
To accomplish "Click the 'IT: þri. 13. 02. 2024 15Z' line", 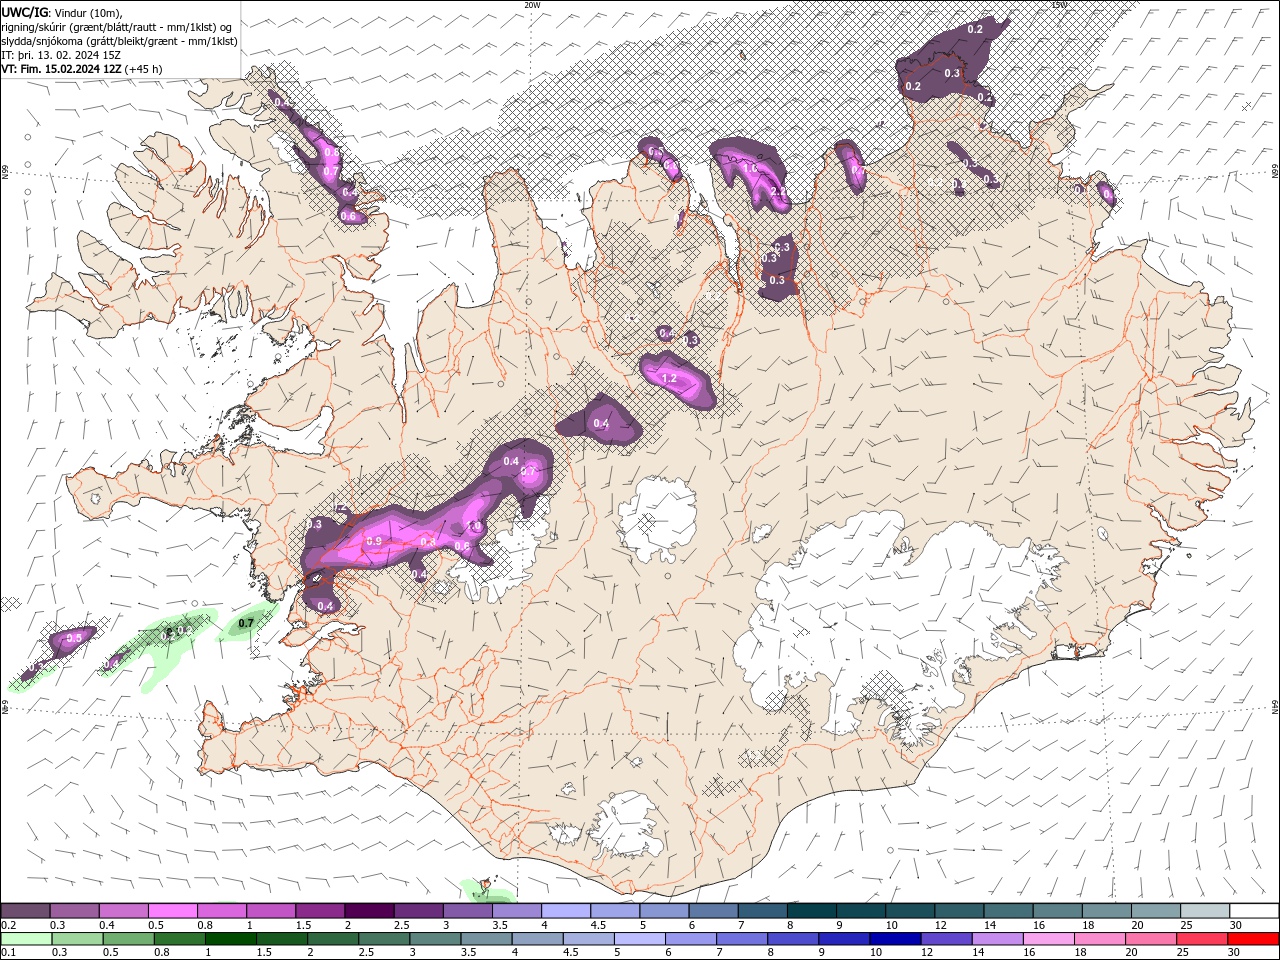I will tap(60, 55).
